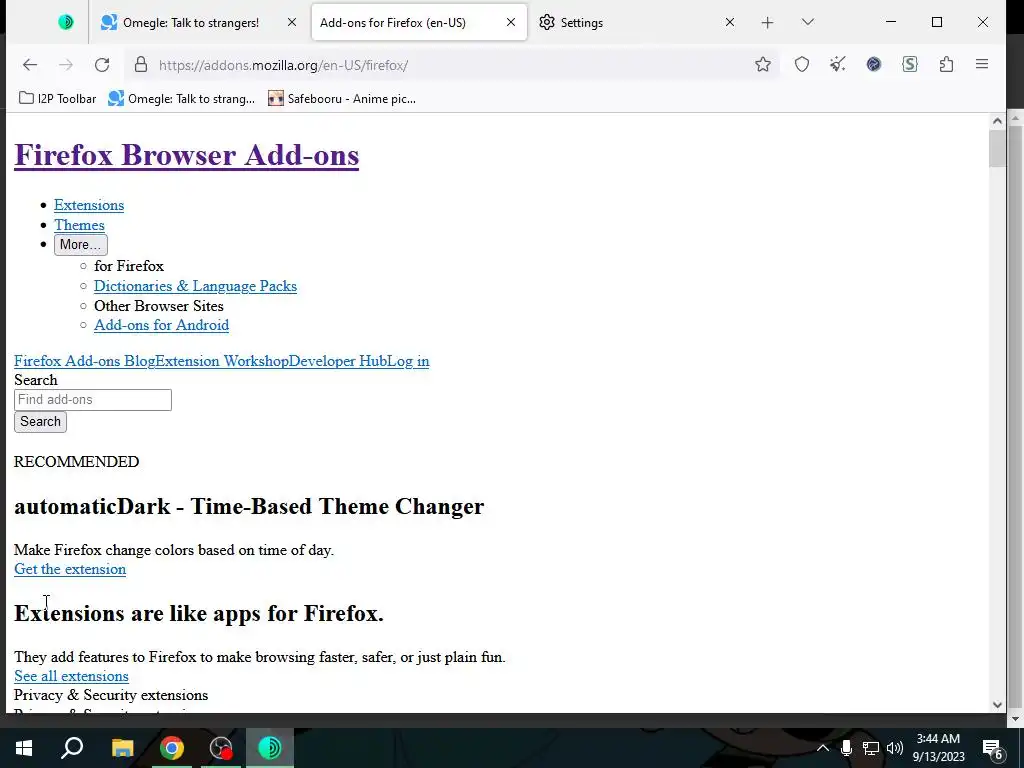Click the Privacy & Security extensions text
This screenshot has width=1024, height=768.
coord(111,695)
